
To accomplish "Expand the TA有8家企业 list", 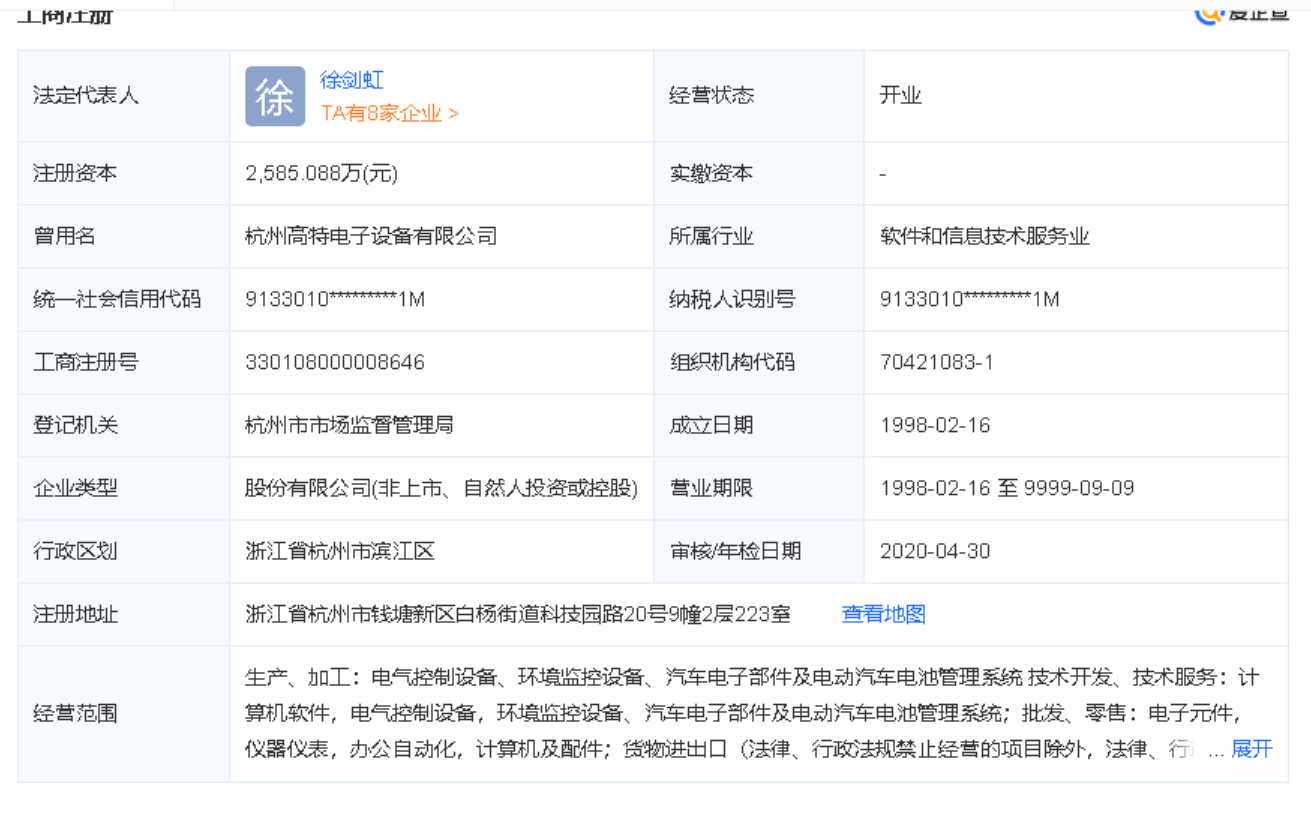I will pyautogui.click(x=389, y=113).
